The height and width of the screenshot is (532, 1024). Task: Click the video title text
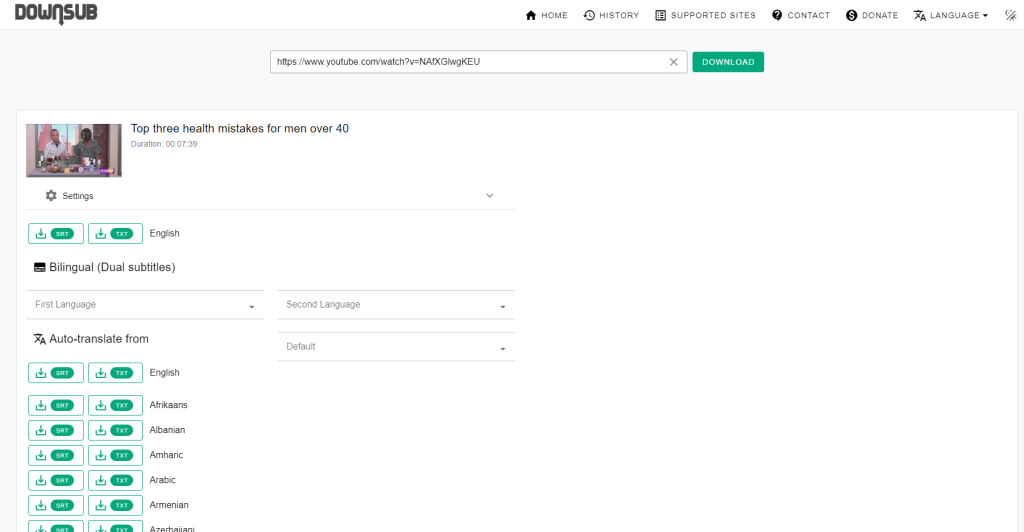pyautogui.click(x=240, y=129)
